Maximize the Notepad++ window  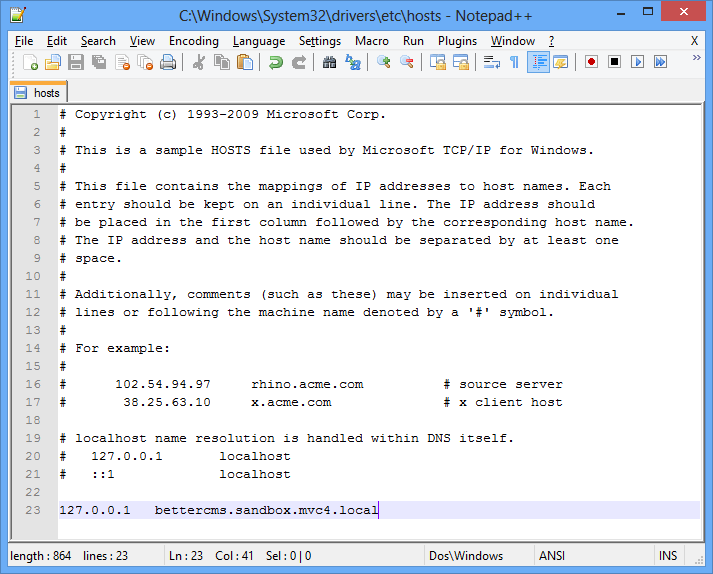[648, 12]
